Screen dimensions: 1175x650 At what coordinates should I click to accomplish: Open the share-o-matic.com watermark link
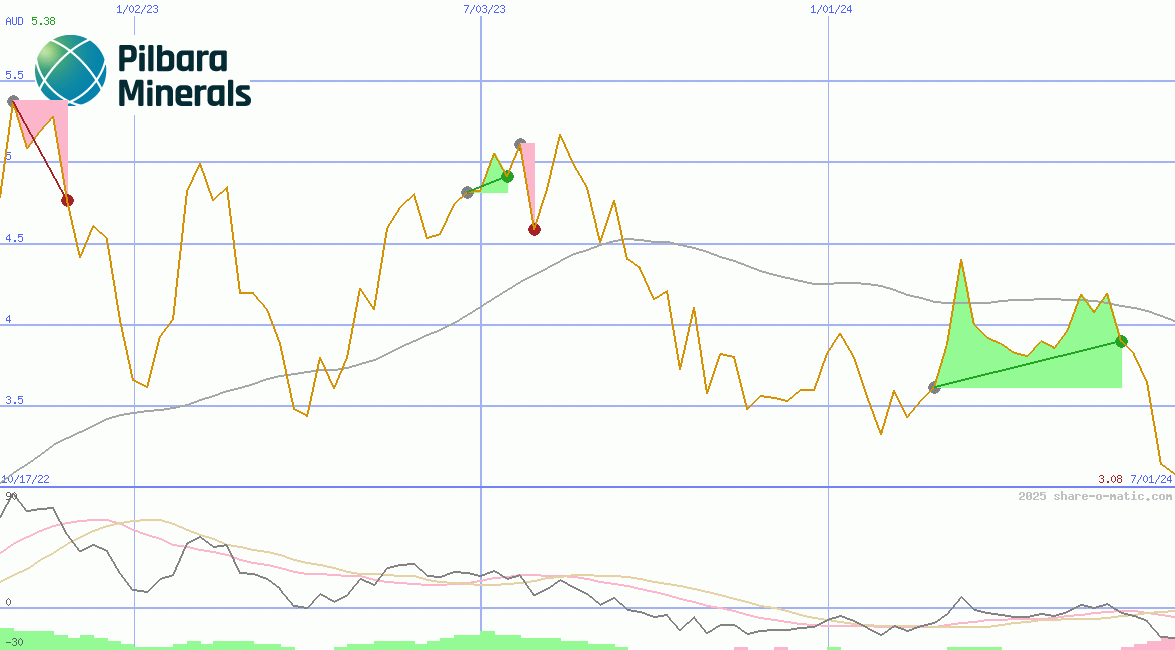1093,496
